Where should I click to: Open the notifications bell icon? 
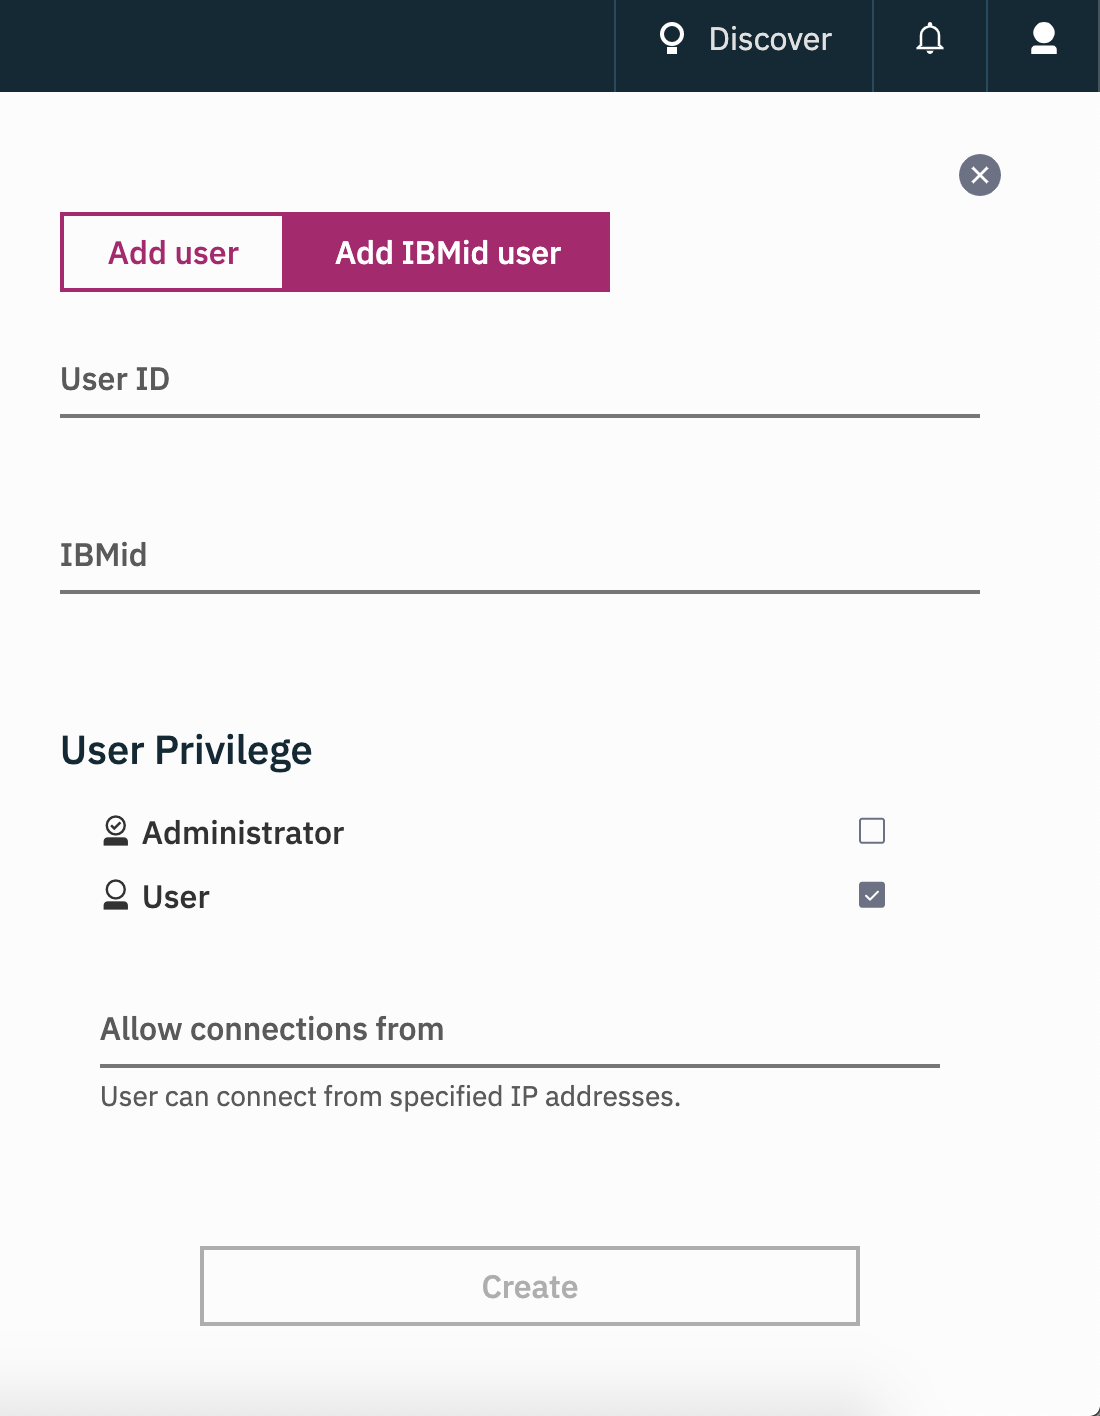(930, 38)
